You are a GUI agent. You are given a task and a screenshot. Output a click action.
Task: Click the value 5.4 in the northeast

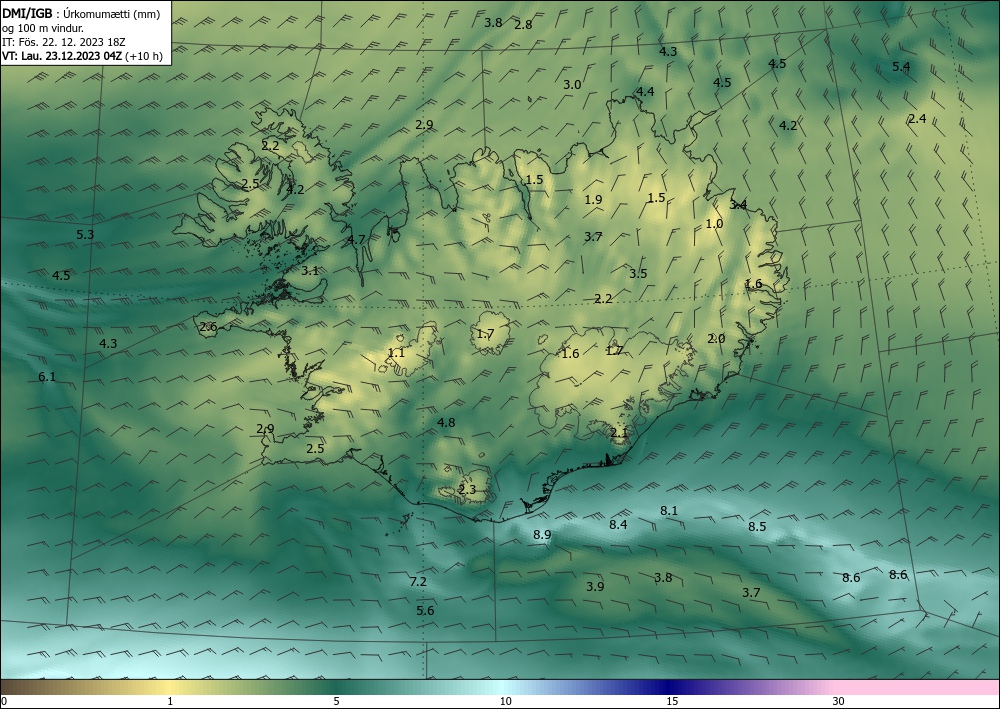pos(901,67)
